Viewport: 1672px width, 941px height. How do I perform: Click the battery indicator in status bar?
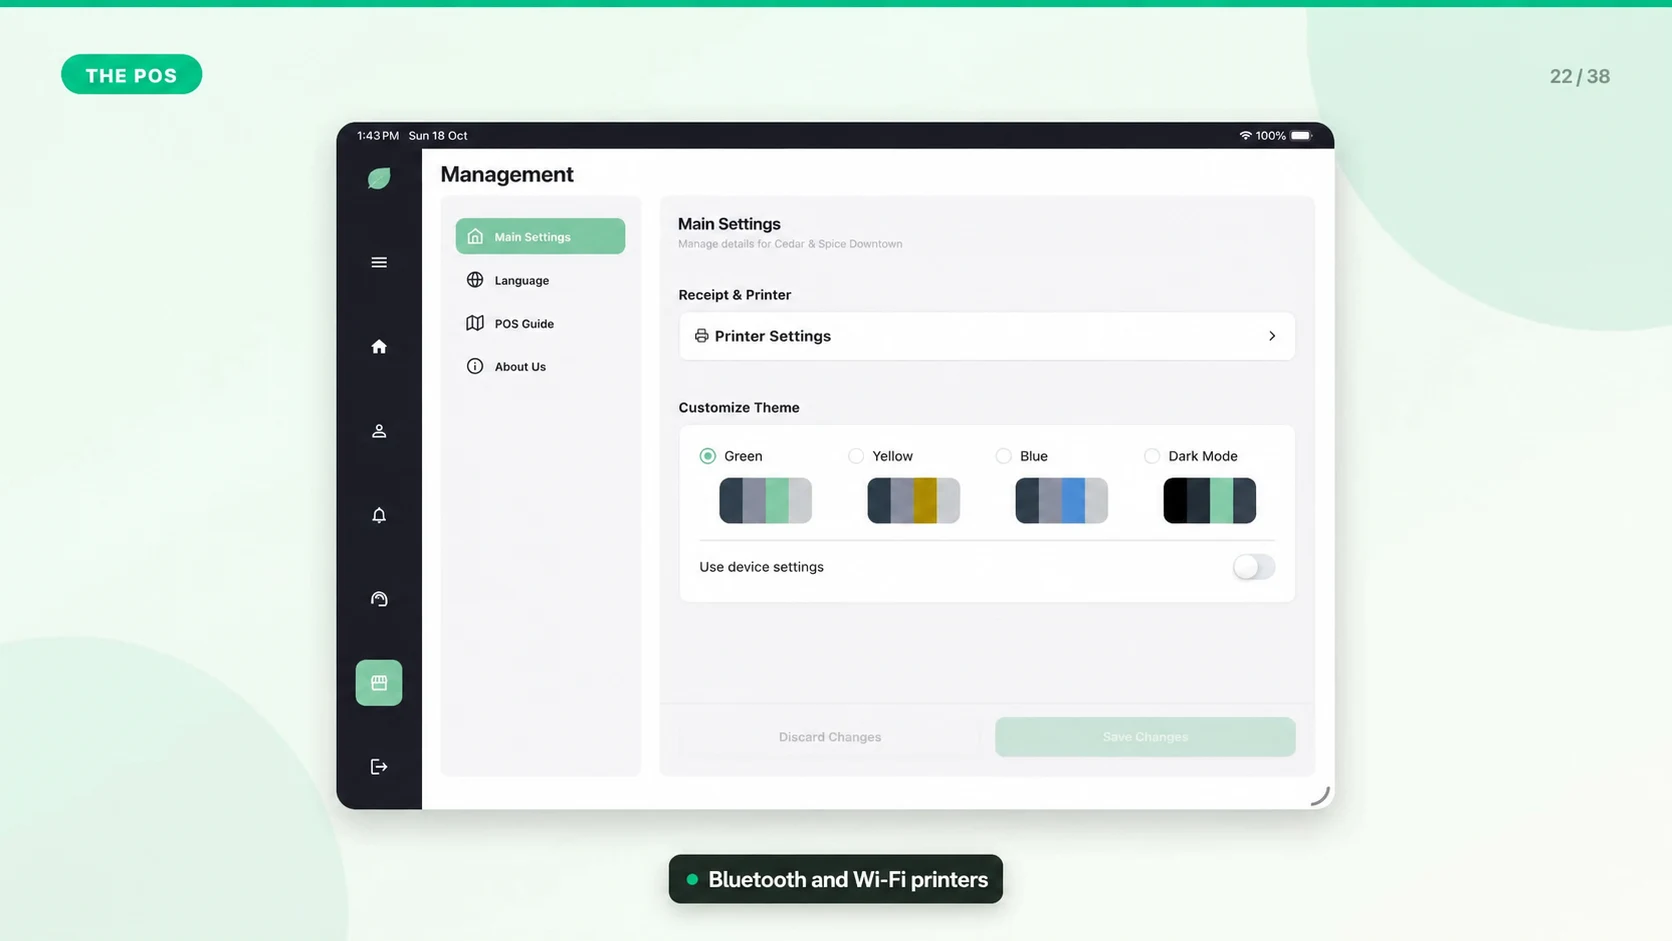(x=1301, y=135)
